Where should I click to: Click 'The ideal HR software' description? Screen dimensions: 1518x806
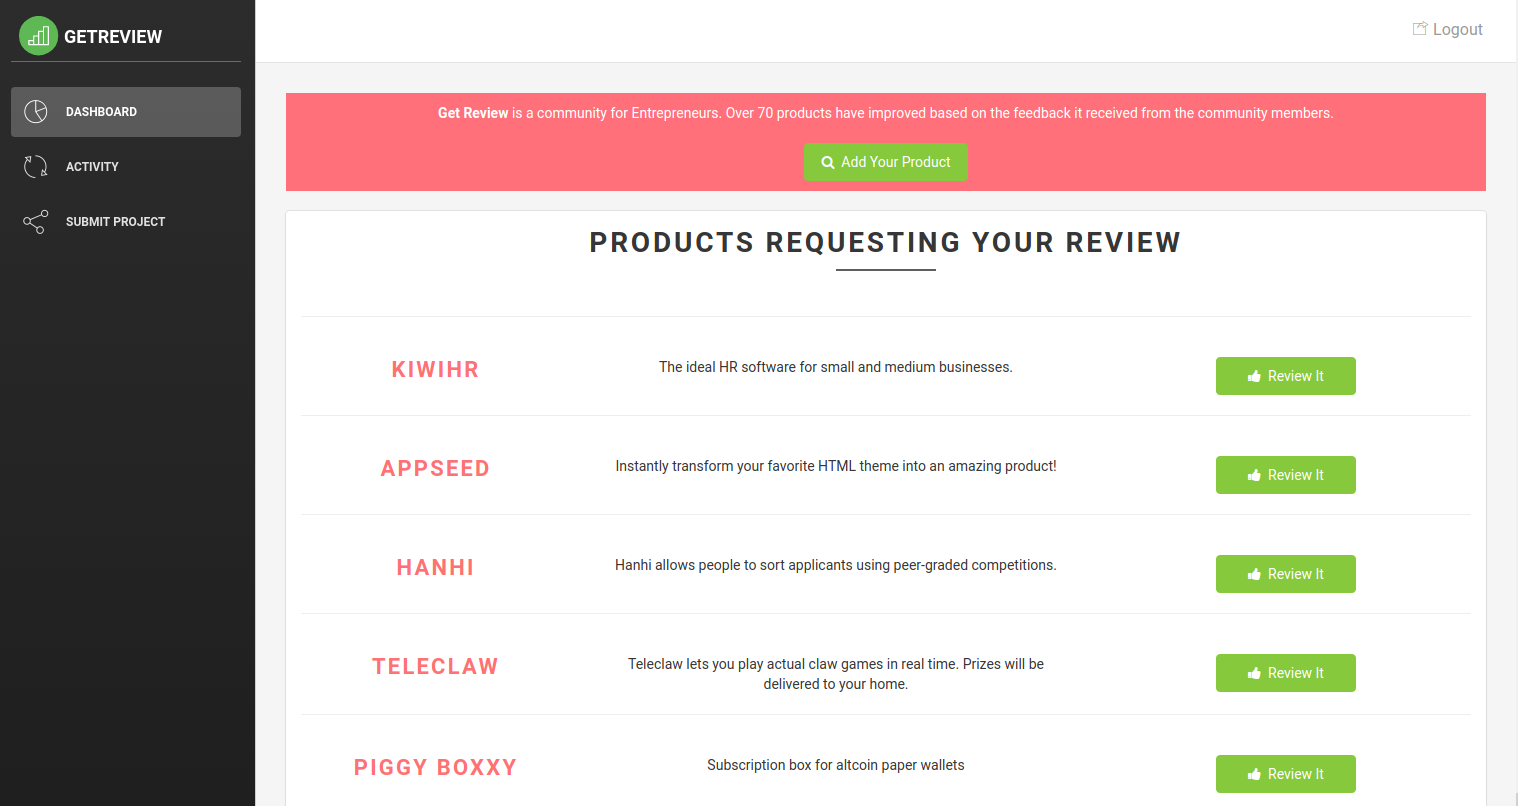coord(836,367)
